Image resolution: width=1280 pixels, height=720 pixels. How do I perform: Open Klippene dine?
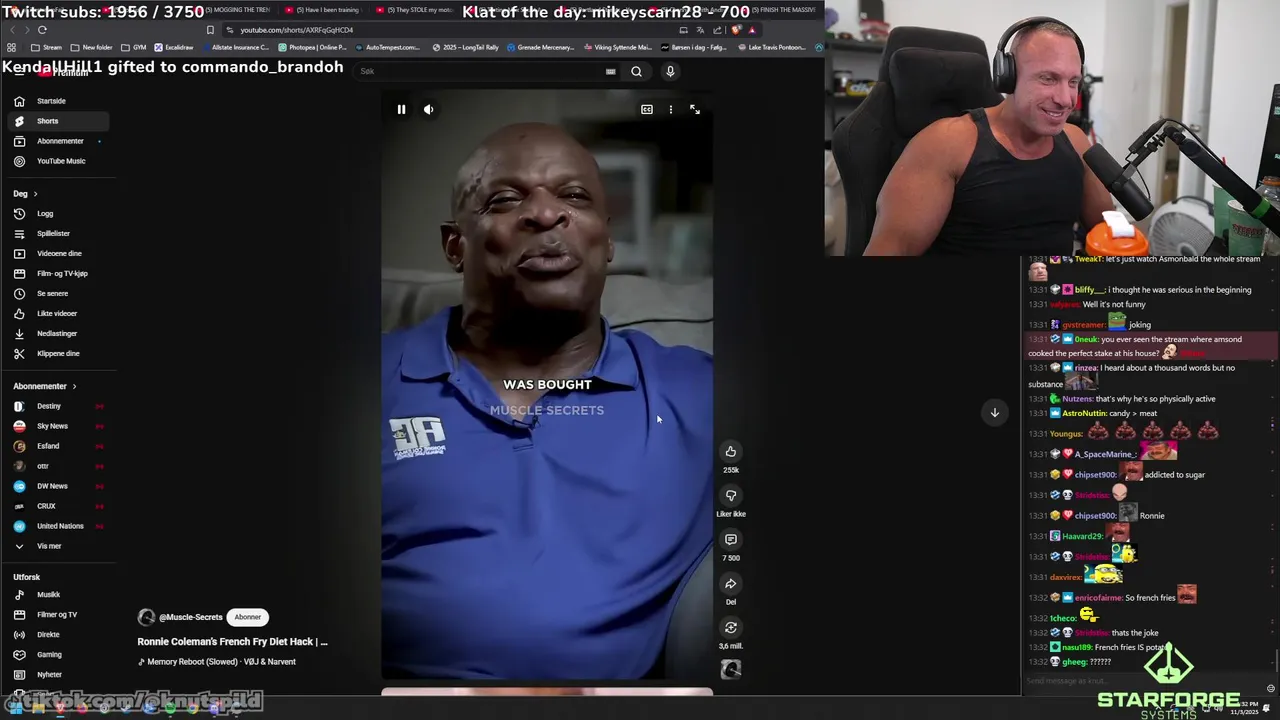59,354
